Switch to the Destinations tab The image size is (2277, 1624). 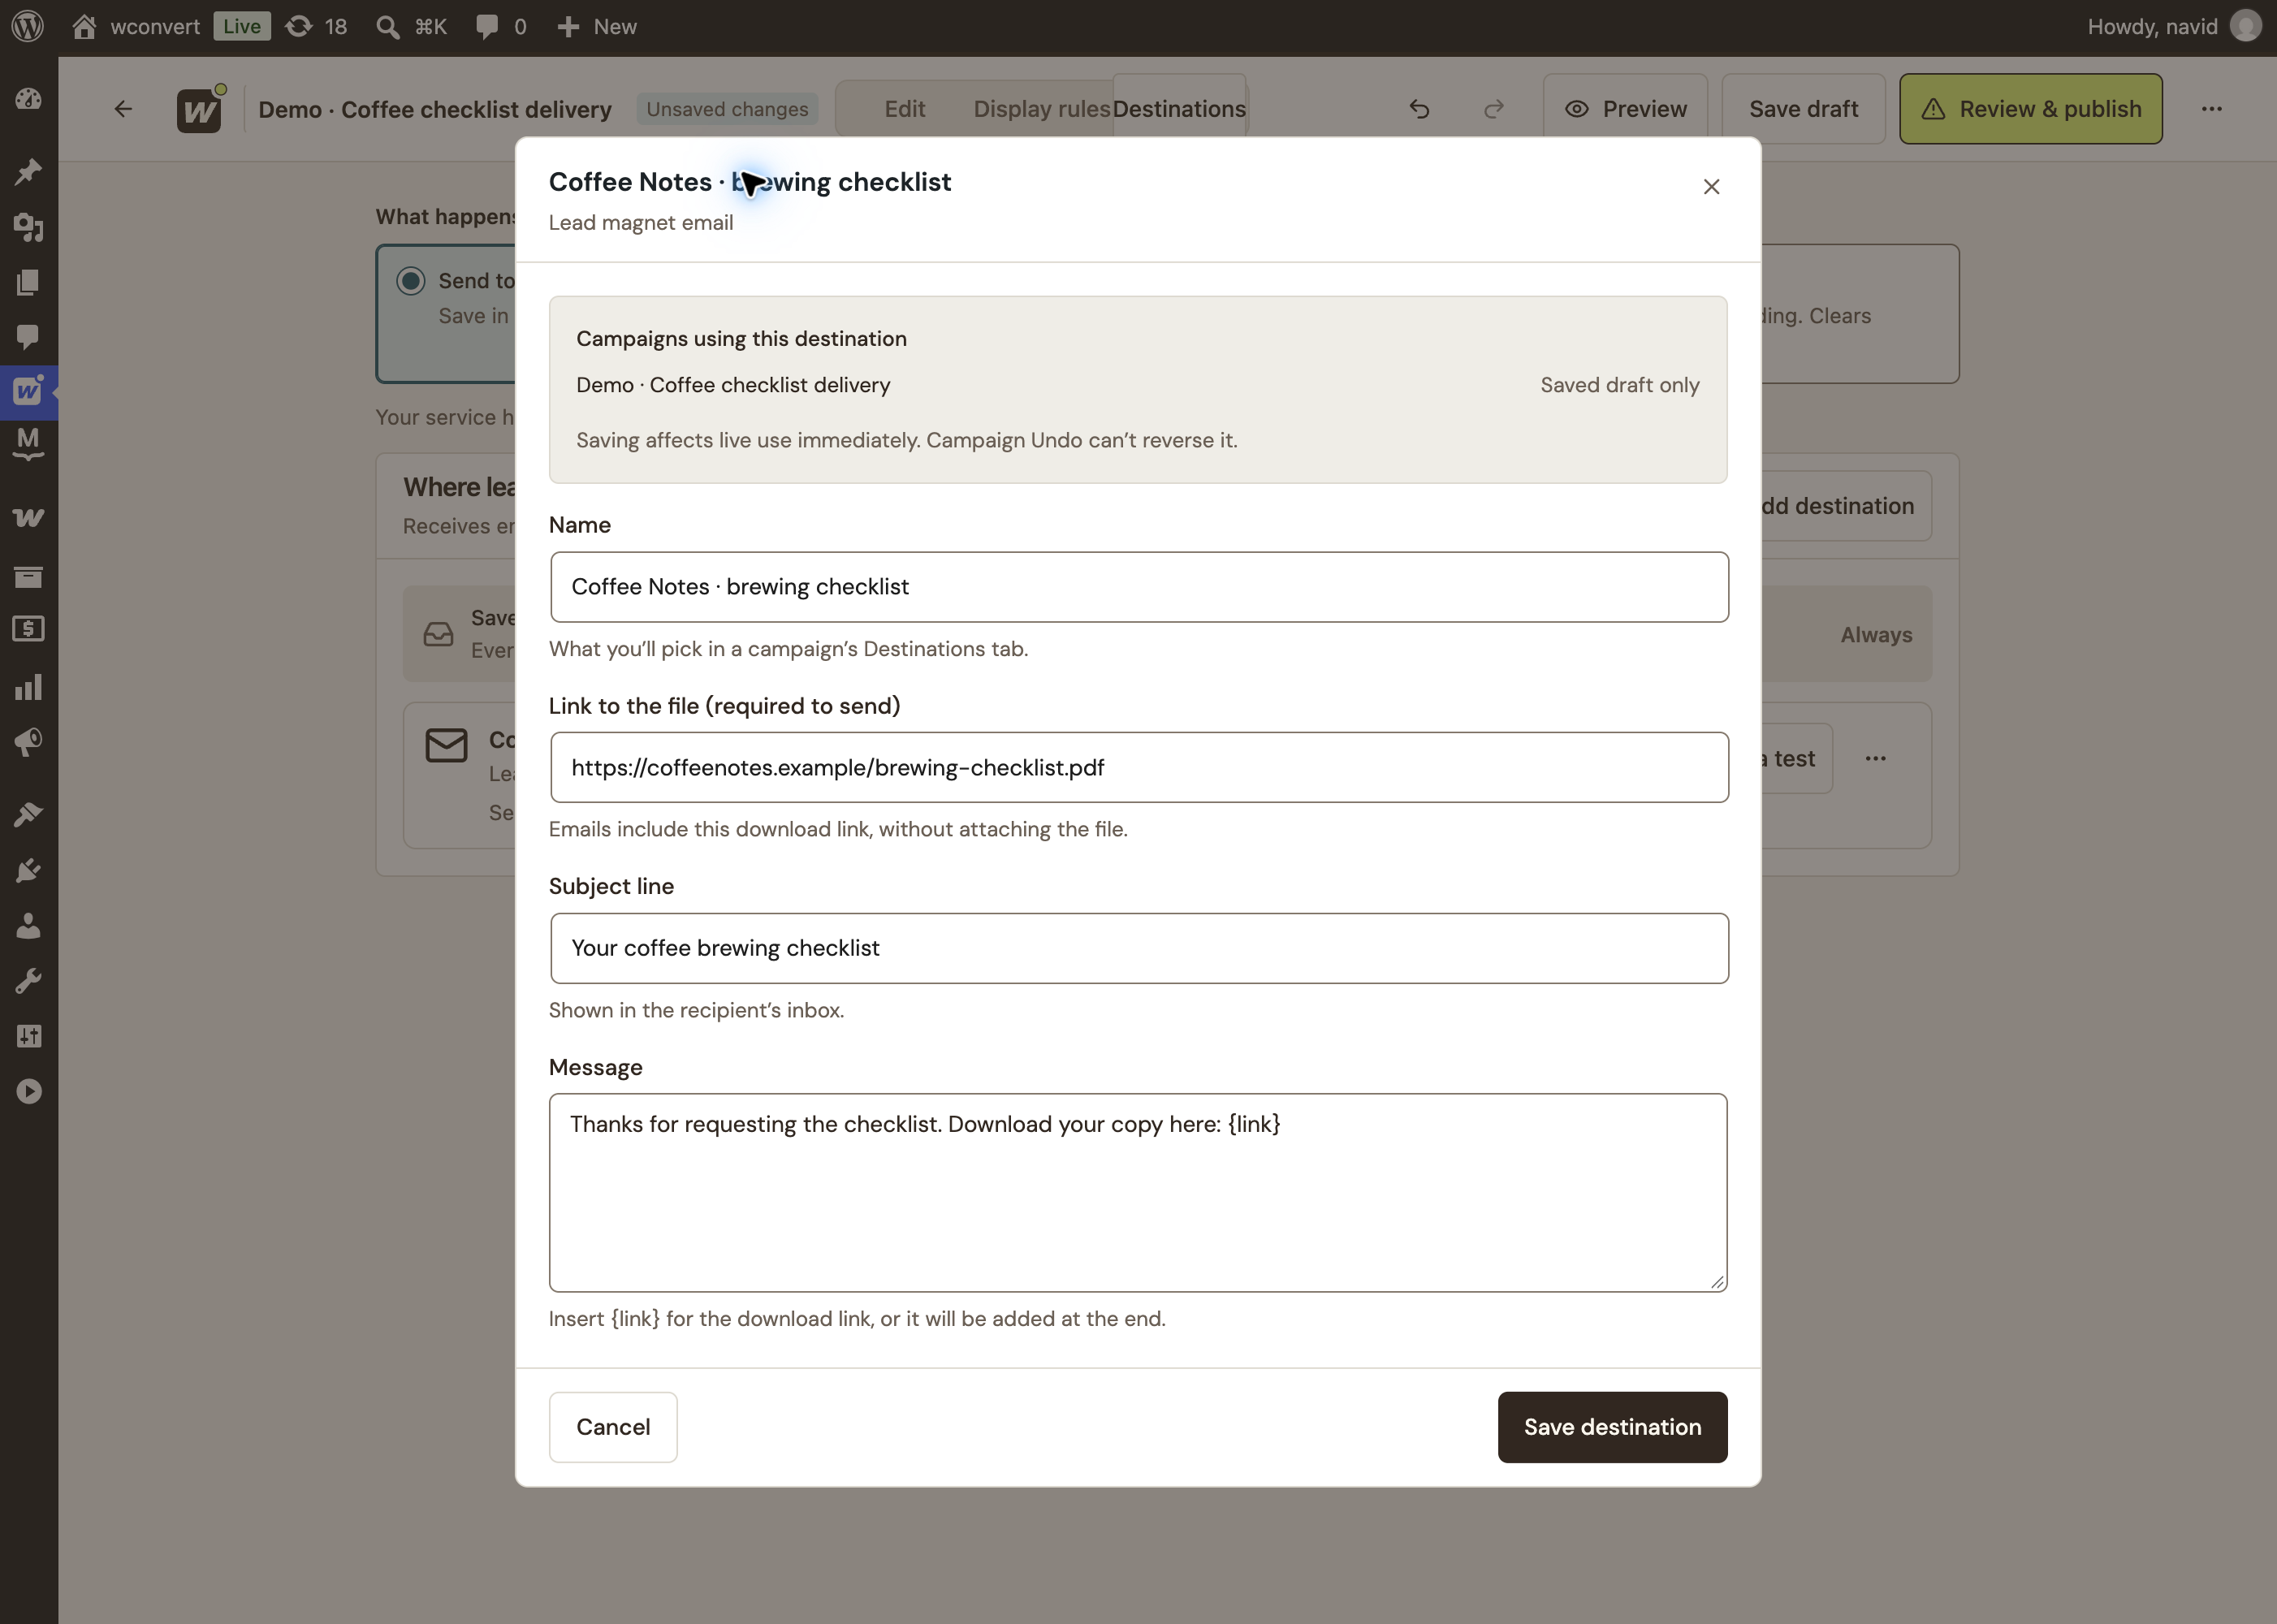(x=1179, y=109)
